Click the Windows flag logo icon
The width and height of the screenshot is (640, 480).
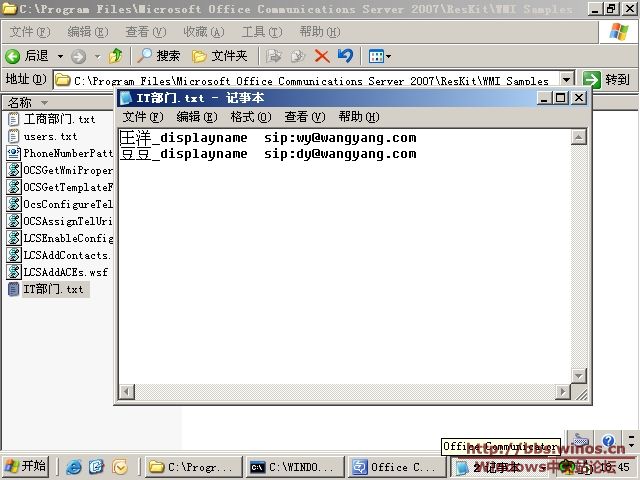(619, 31)
